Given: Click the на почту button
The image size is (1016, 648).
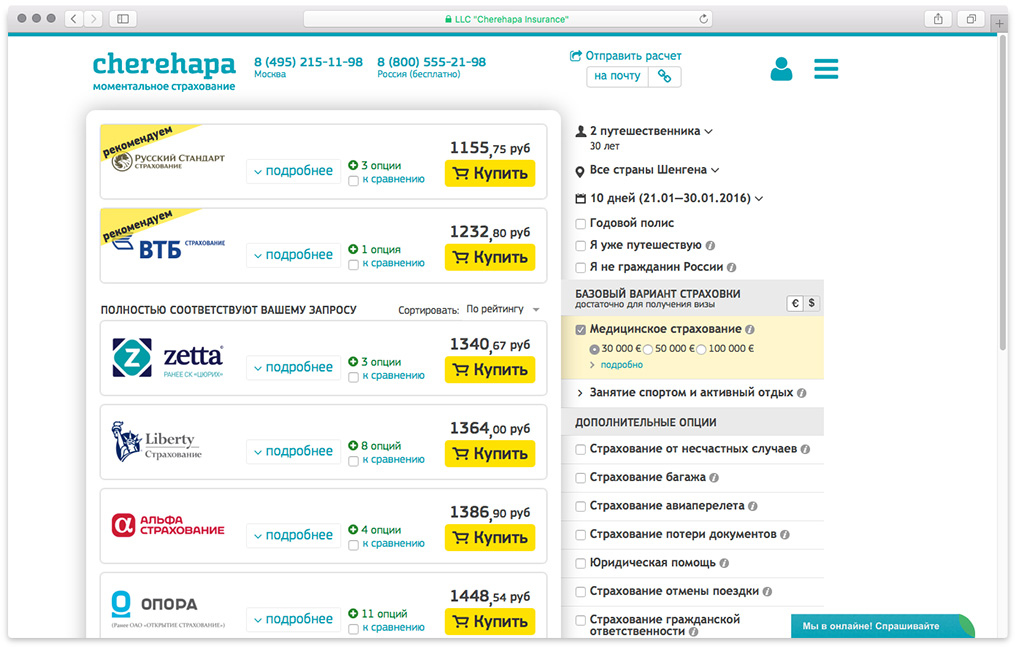Looking at the screenshot, I should pyautogui.click(x=616, y=76).
